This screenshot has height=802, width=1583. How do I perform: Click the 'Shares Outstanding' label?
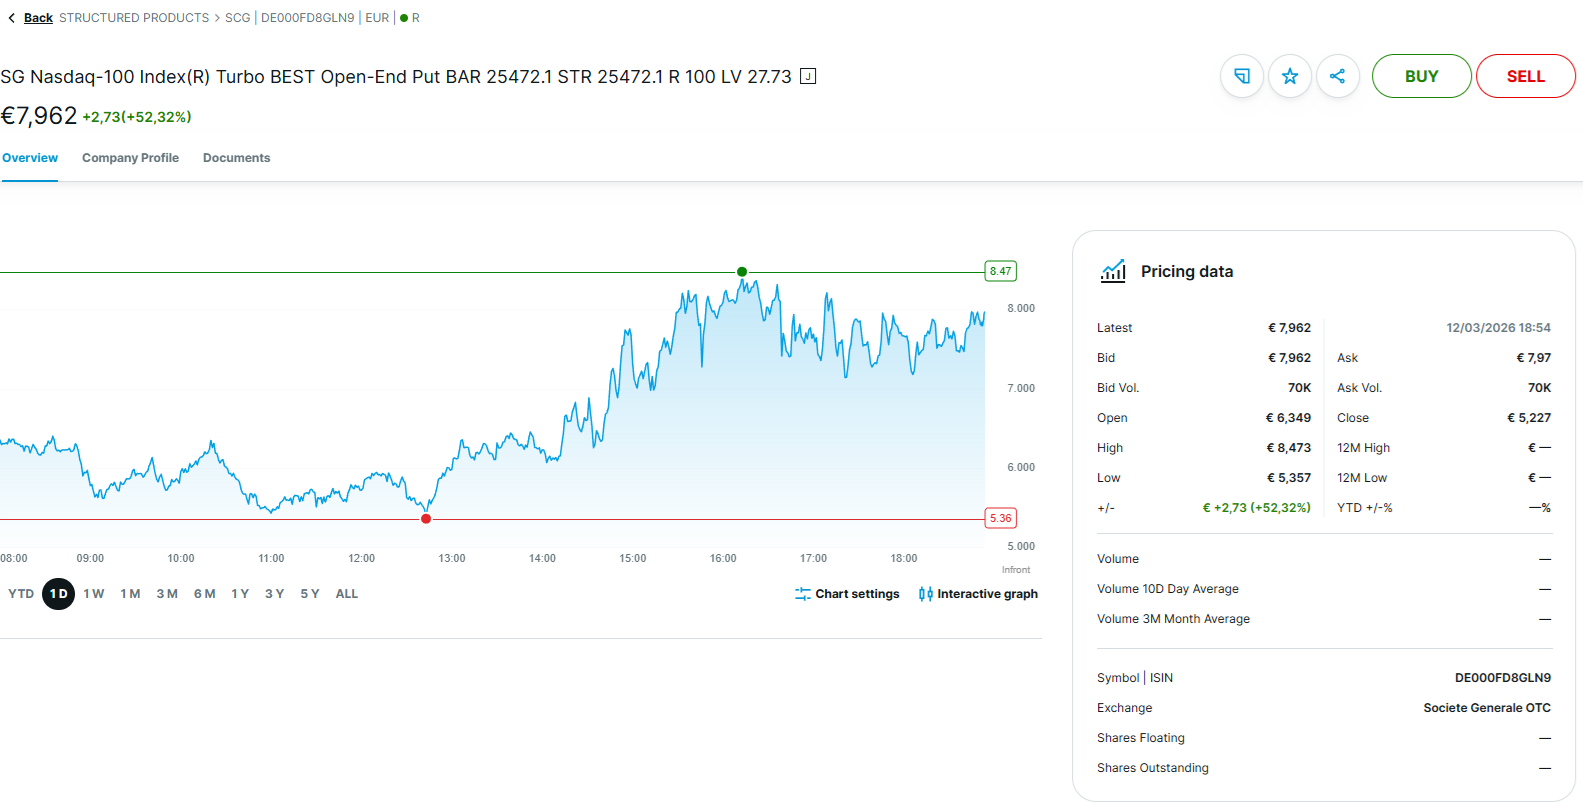coord(1152,768)
